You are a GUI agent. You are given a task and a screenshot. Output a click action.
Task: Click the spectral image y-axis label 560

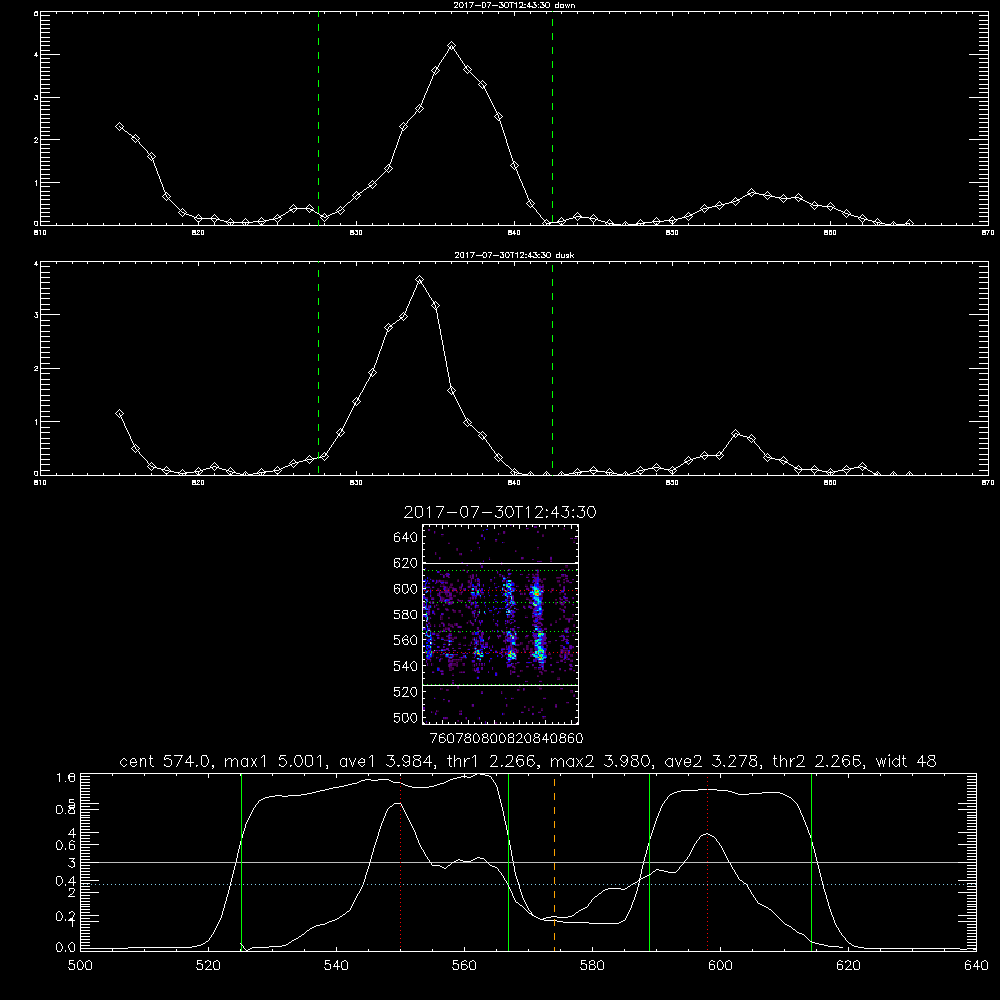[406, 640]
